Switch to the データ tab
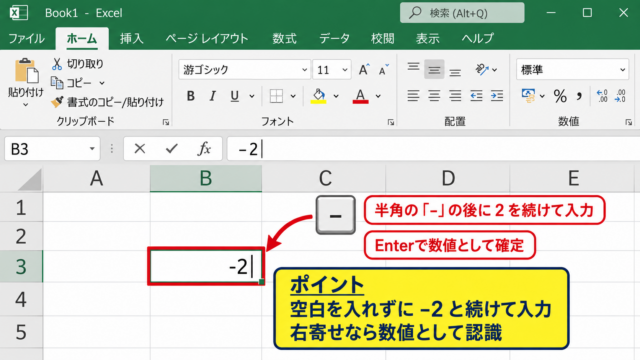 tap(334, 39)
